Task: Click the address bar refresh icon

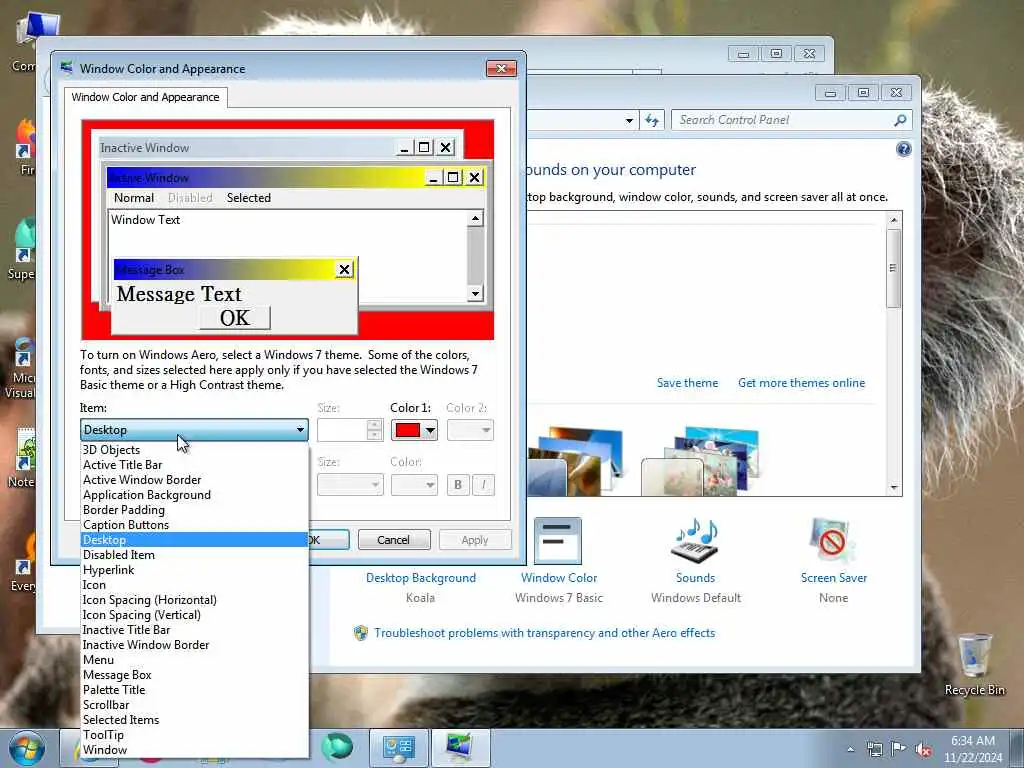Action: point(652,120)
